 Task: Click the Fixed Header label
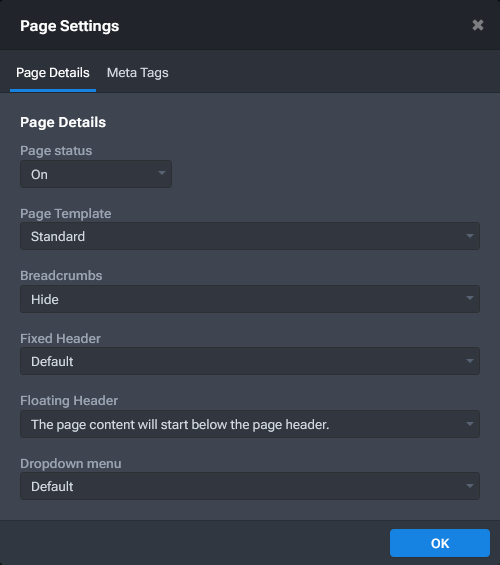click(61, 338)
